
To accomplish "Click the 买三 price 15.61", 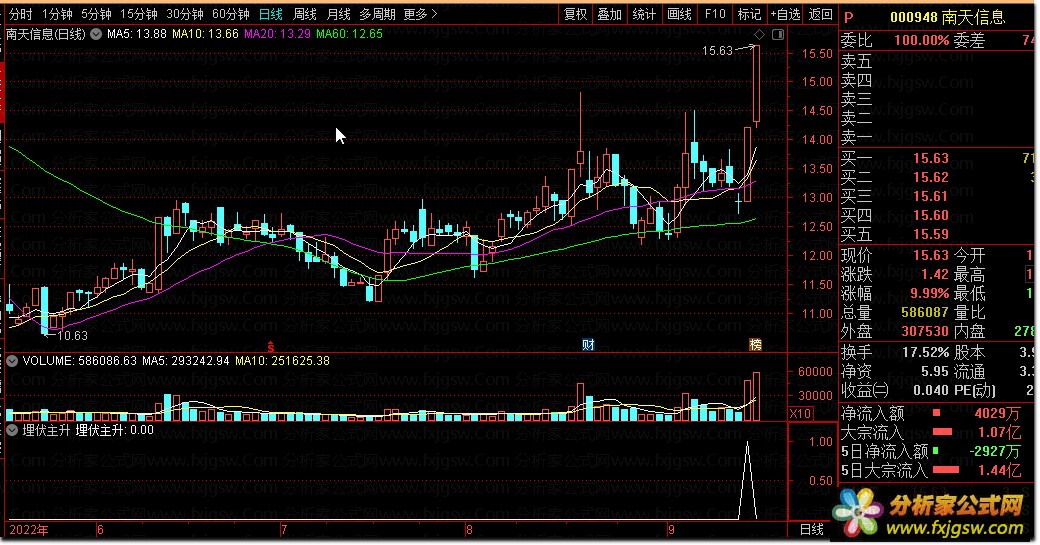I will tap(931, 196).
